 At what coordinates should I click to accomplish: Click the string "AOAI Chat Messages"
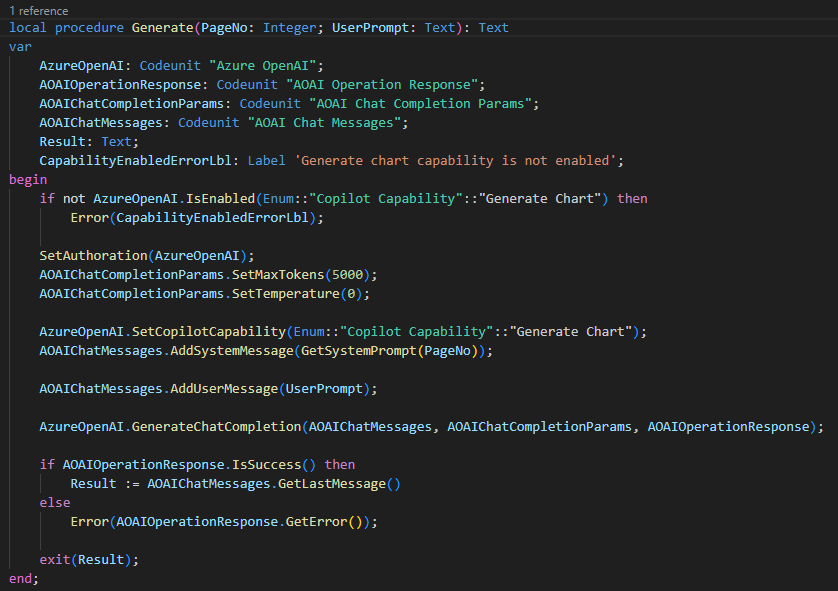[x=324, y=123]
